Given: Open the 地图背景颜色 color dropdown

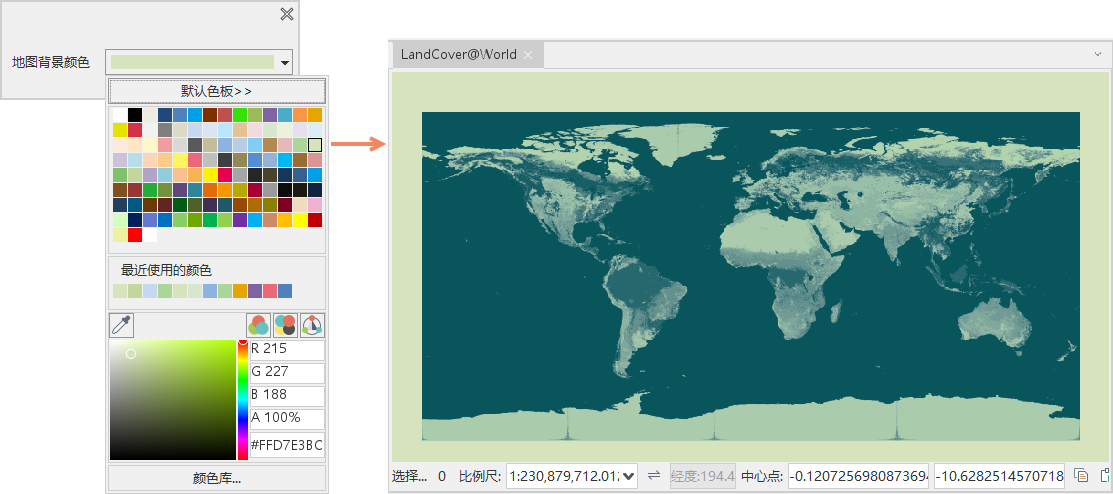Looking at the screenshot, I should point(285,63).
